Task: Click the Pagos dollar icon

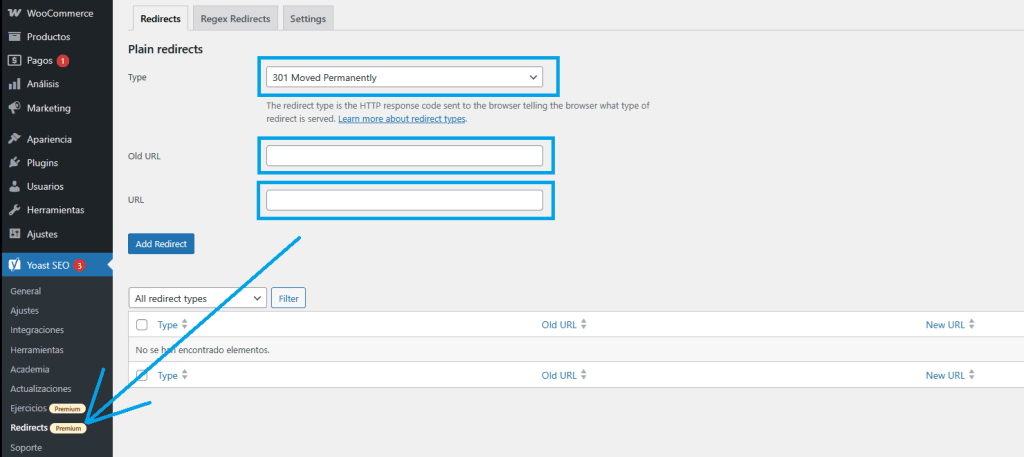Action: point(15,60)
